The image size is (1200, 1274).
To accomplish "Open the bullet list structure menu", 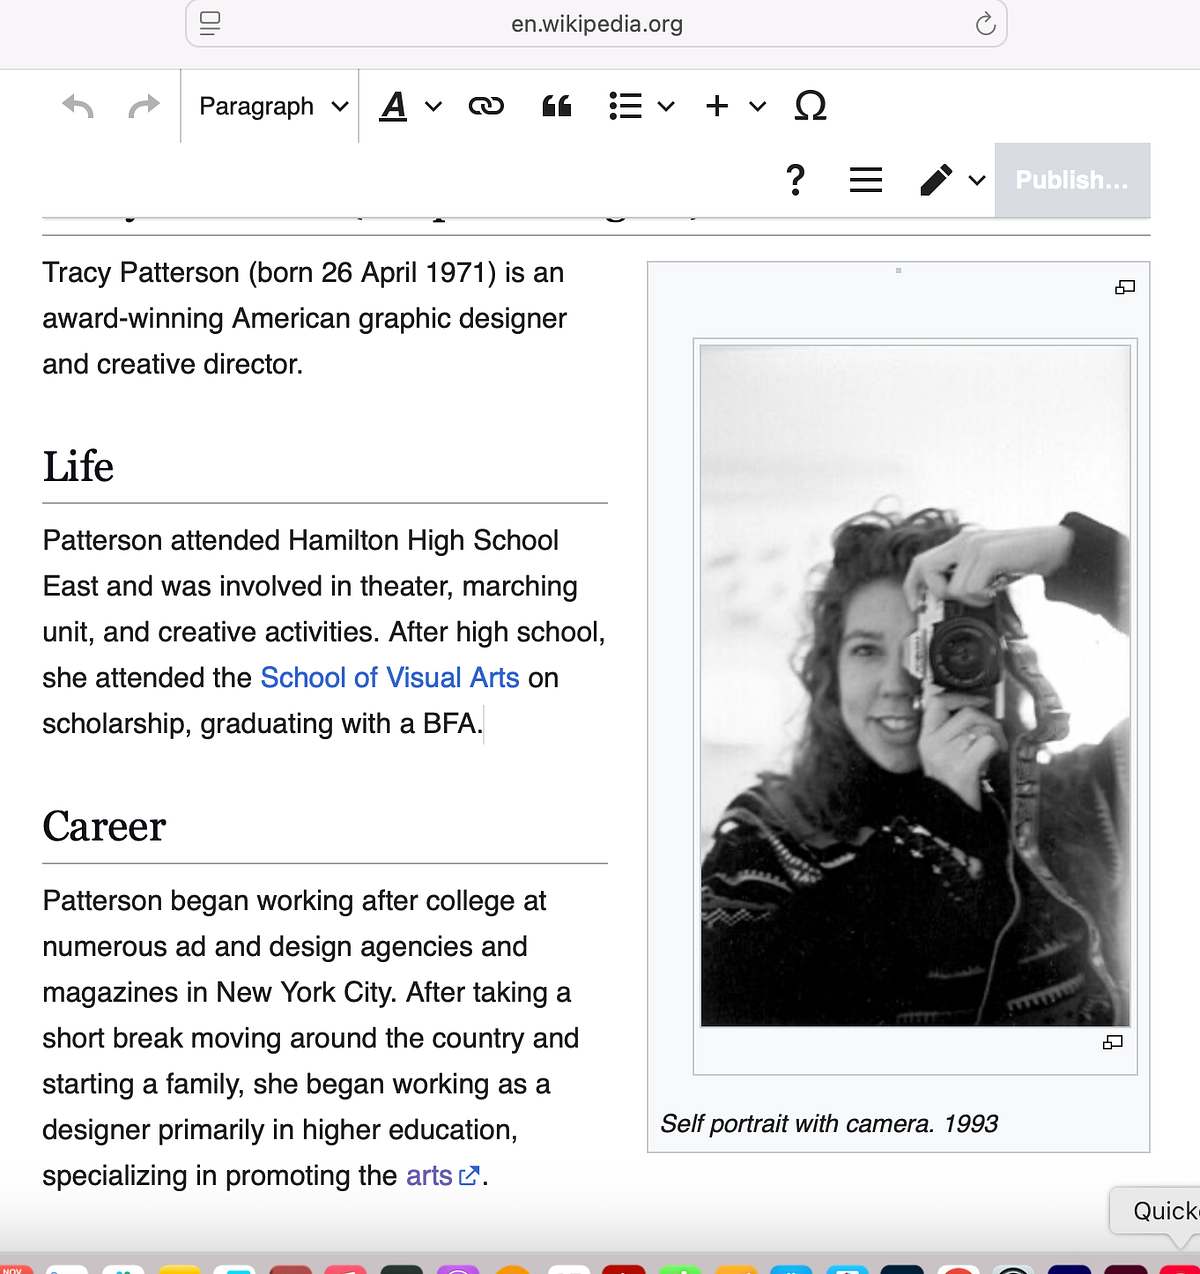I will coord(625,106).
